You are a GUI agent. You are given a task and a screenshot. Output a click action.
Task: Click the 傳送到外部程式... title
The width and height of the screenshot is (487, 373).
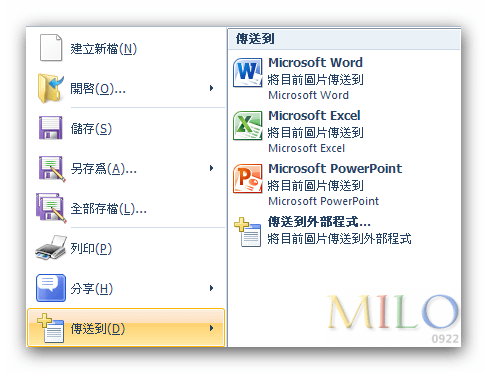coord(319,221)
